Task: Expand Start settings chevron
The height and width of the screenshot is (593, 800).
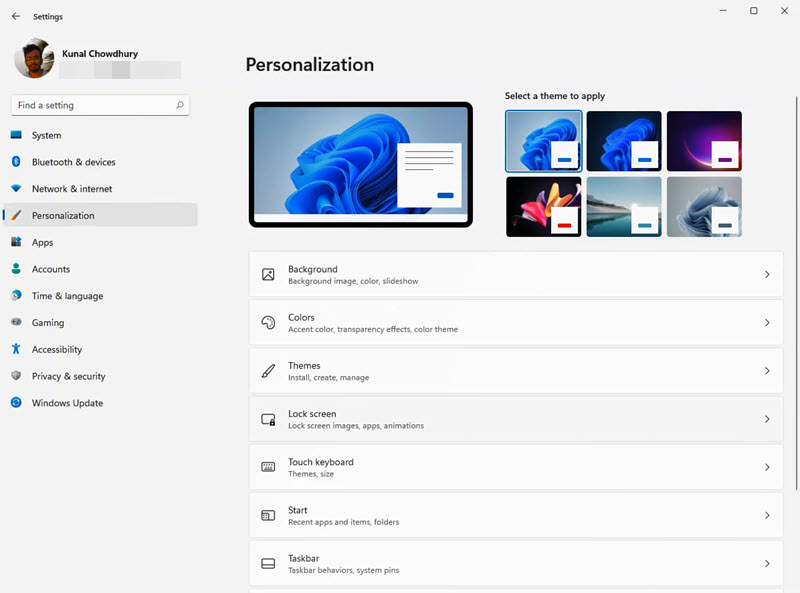Action: 767,515
